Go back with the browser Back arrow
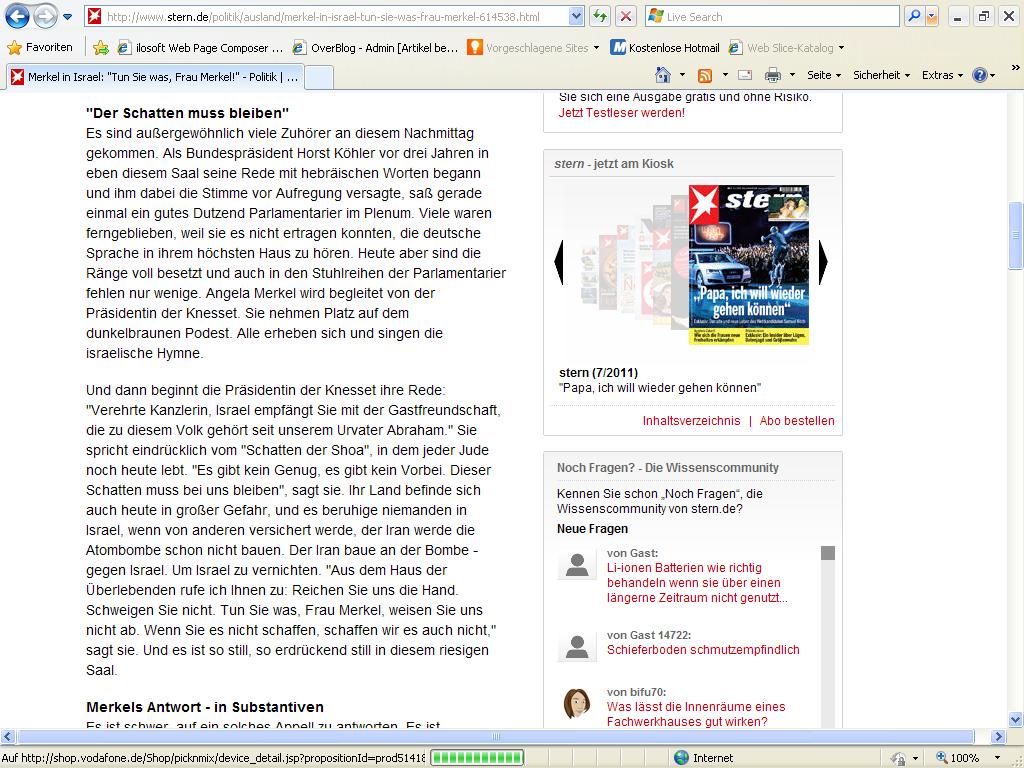 click(x=17, y=16)
